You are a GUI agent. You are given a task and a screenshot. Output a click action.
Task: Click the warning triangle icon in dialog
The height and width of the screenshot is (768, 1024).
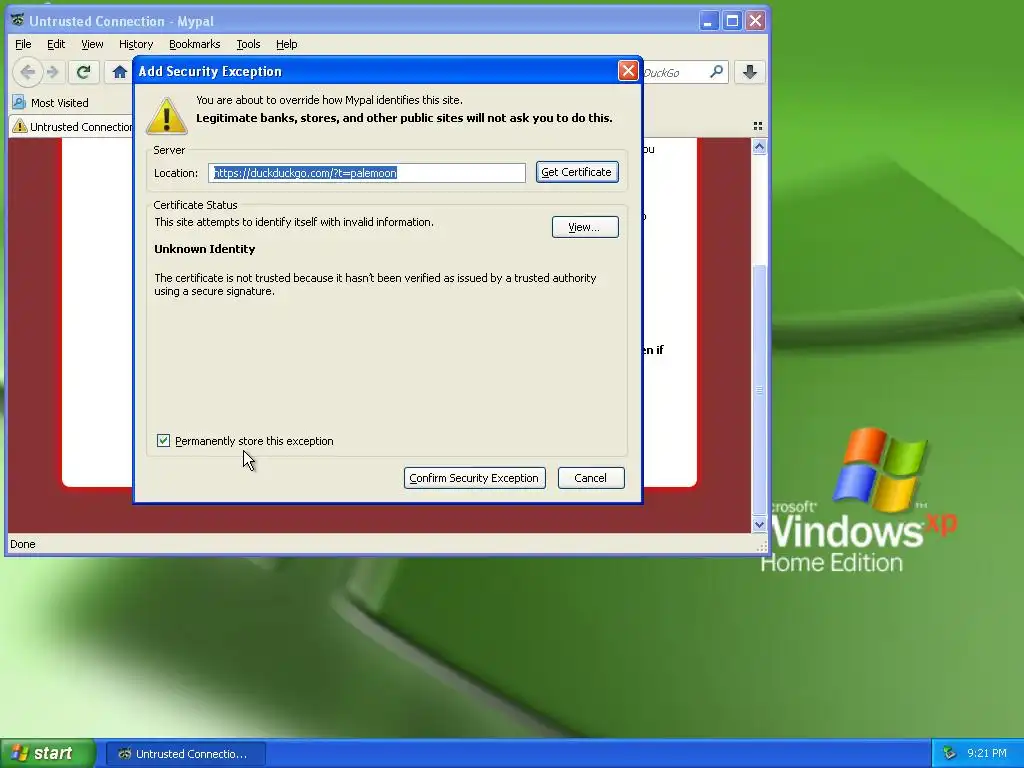pyautogui.click(x=167, y=116)
